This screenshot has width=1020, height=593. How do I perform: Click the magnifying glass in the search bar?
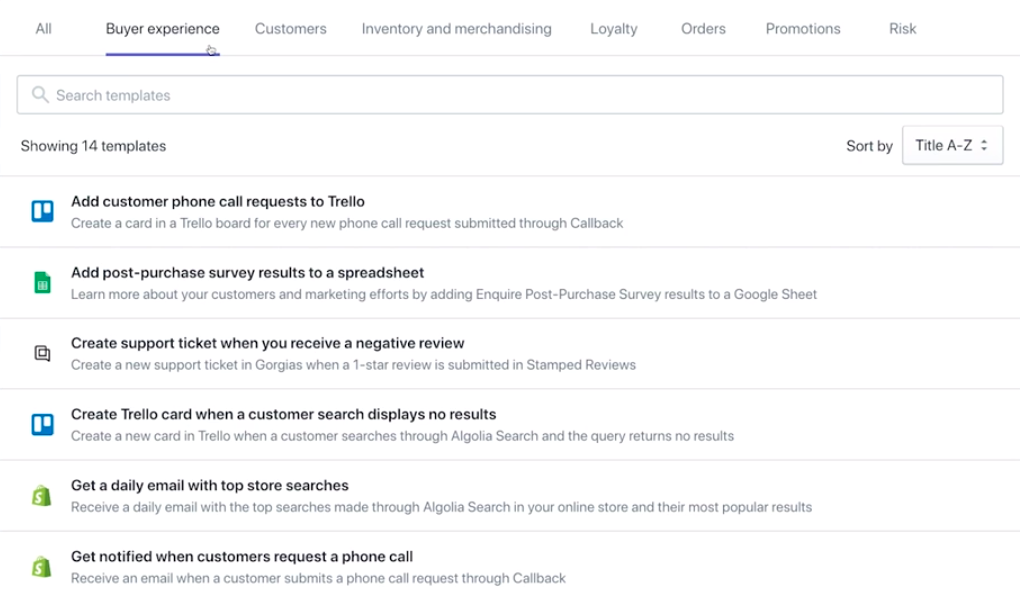pos(40,94)
